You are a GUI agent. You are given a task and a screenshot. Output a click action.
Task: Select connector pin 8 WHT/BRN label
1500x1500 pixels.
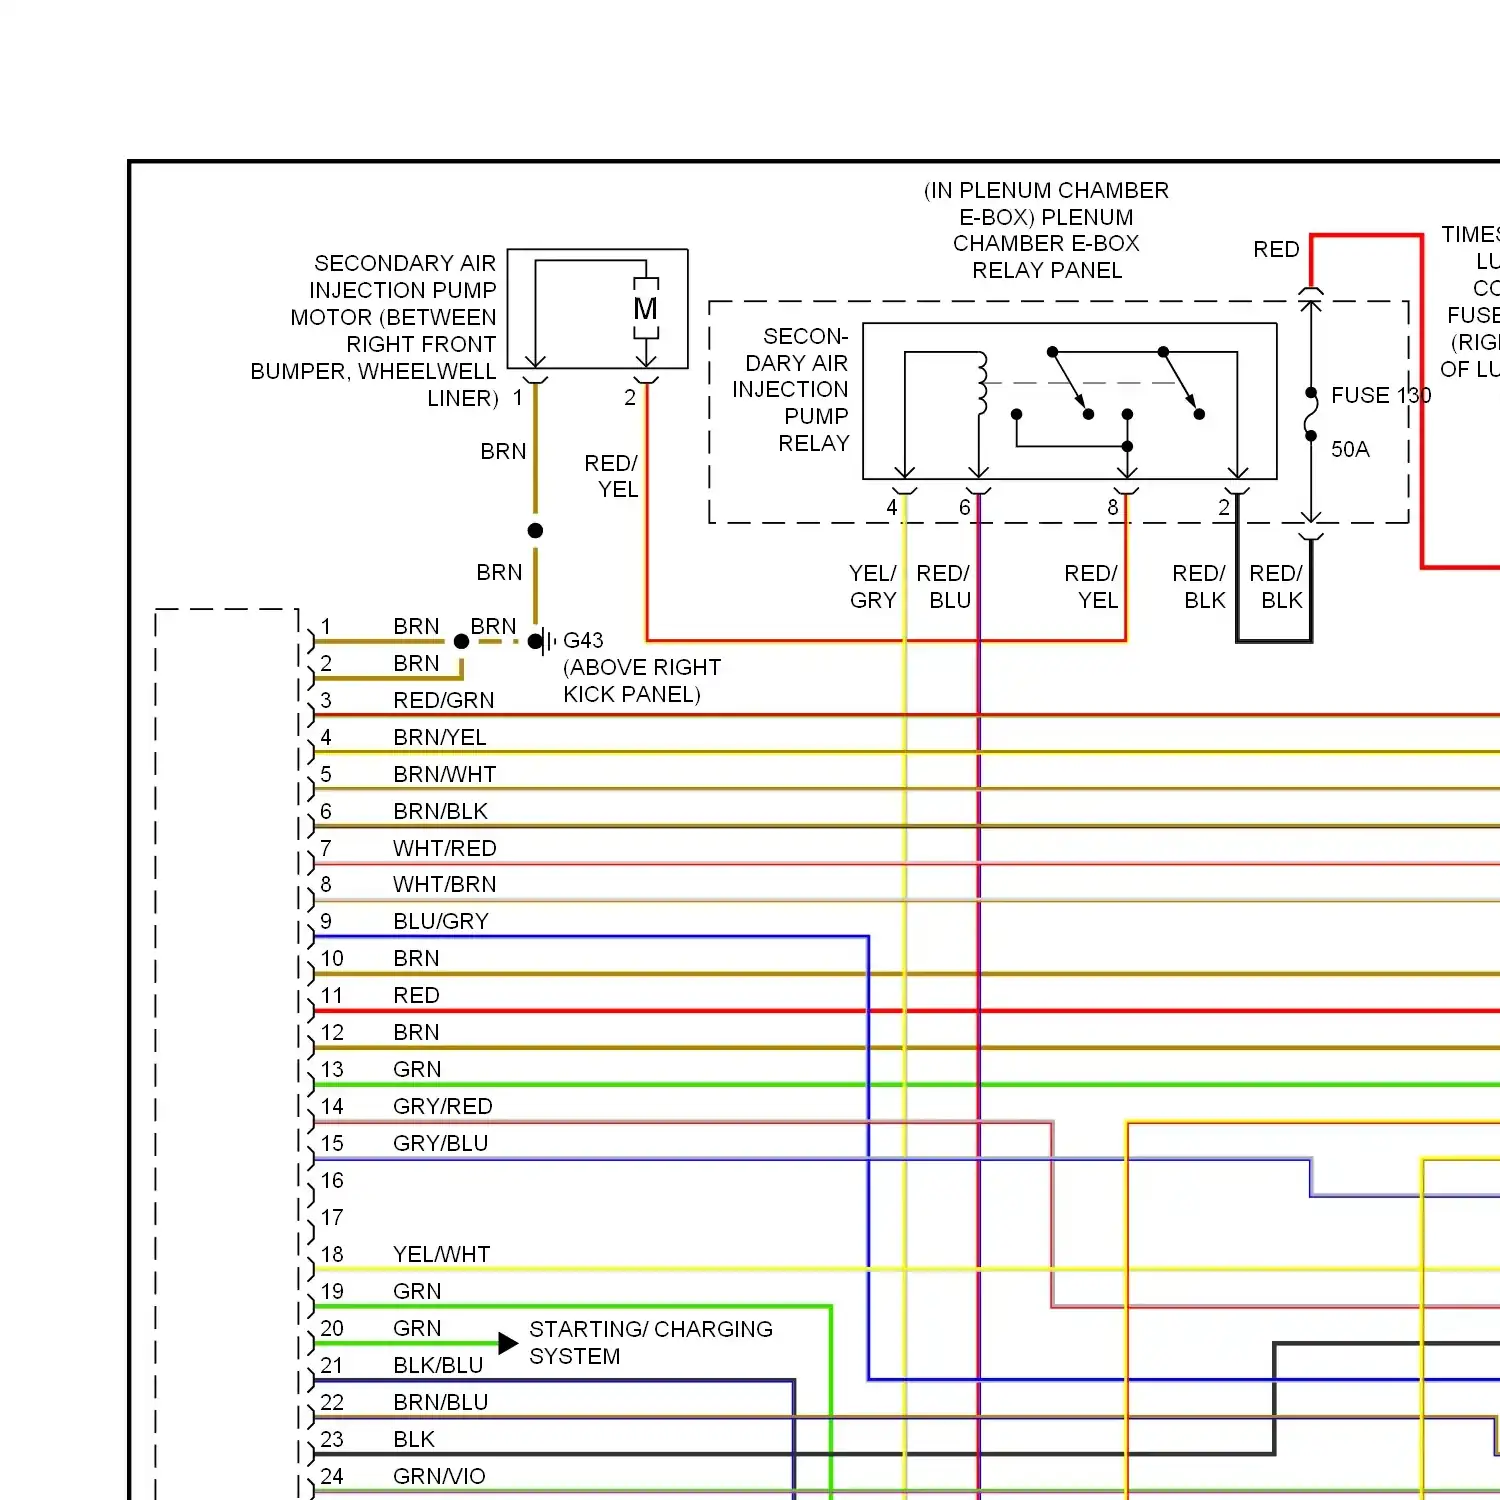tap(444, 884)
